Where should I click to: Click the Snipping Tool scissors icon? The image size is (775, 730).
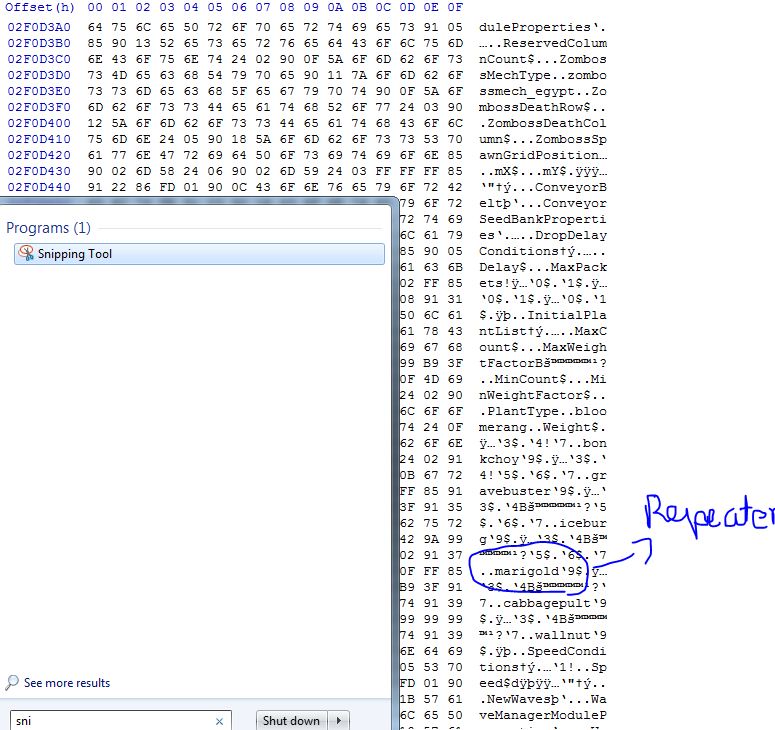click(26, 254)
